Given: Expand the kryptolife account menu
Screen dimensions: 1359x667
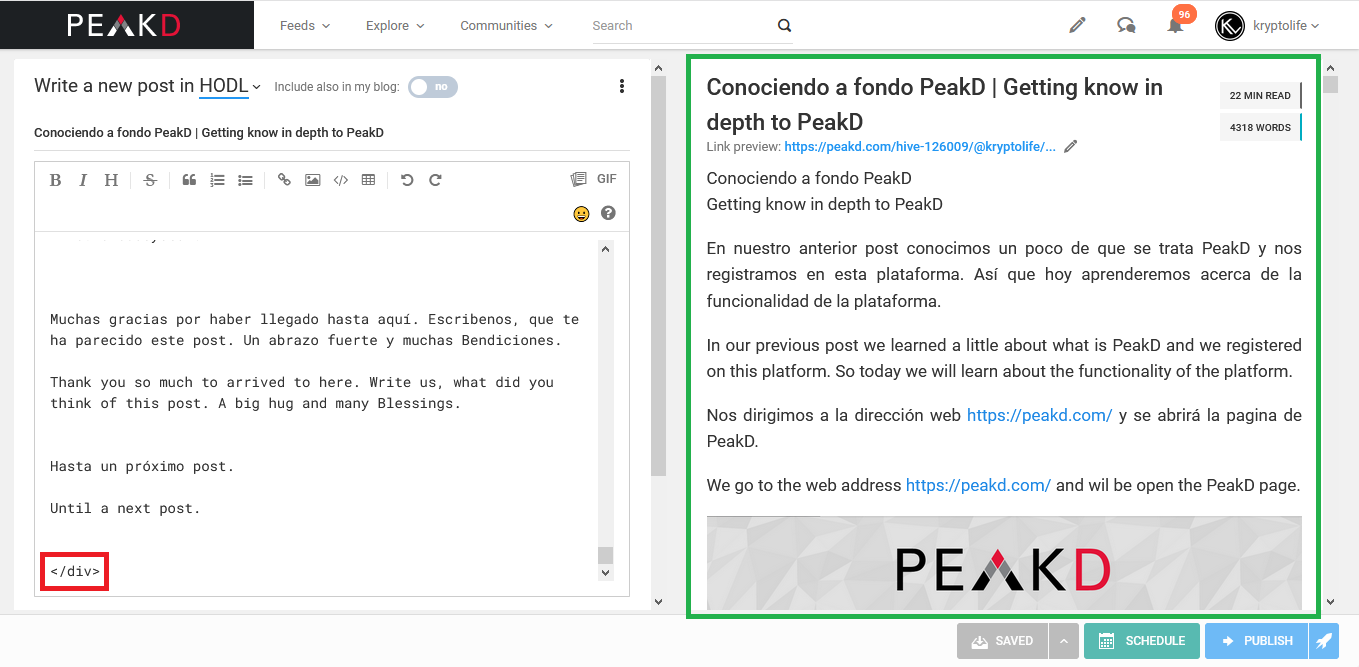Looking at the screenshot, I should [1286, 26].
